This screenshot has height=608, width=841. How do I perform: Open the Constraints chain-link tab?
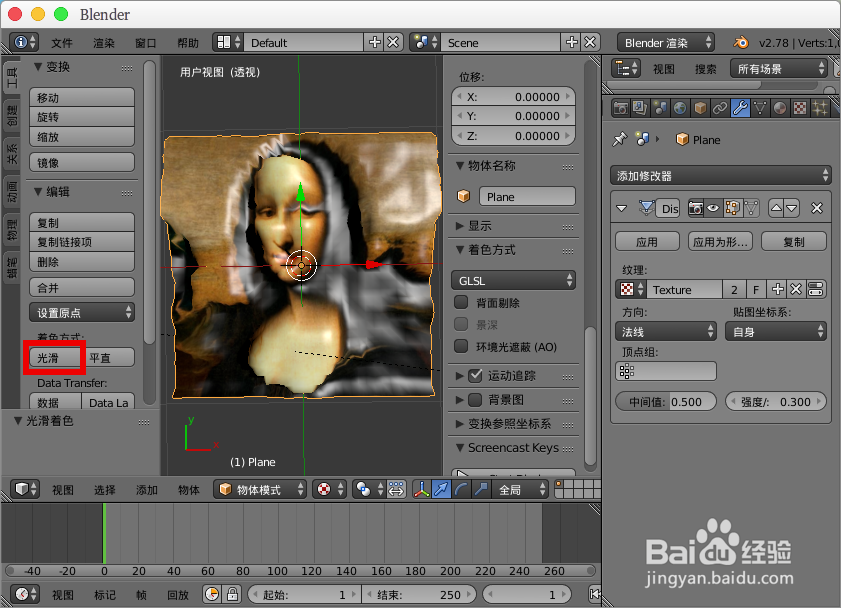(x=720, y=108)
